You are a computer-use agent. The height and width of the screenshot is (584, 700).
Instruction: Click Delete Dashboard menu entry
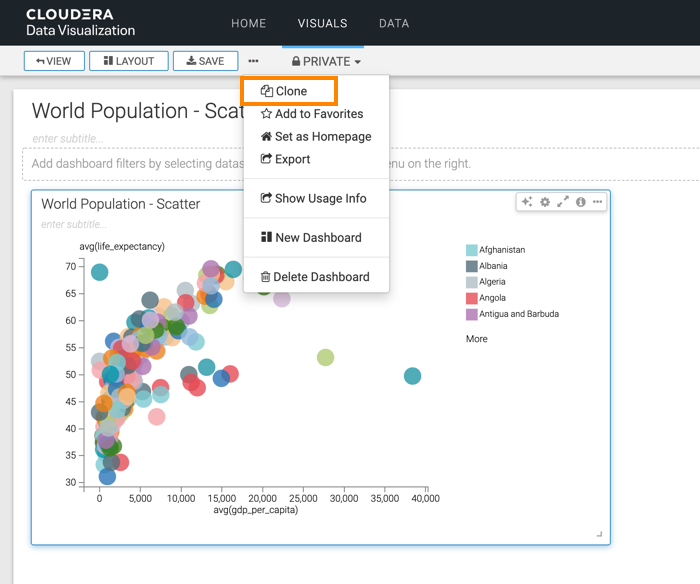point(314,277)
